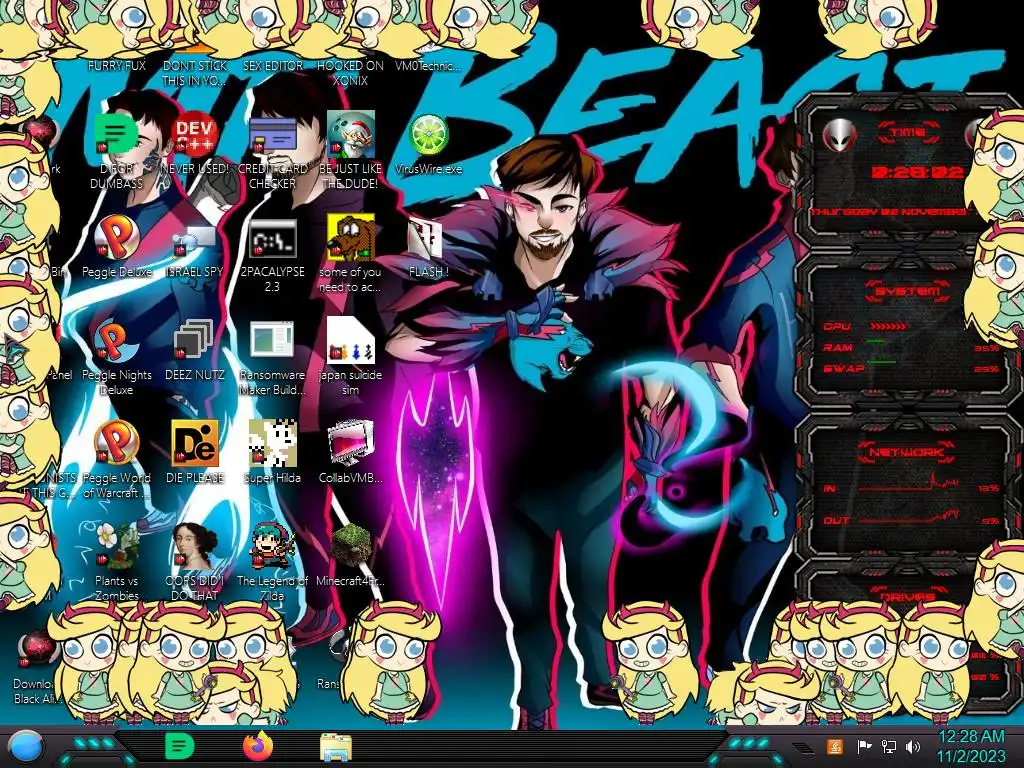Click the TIME header in the gadget
This screenshot has height=768, width=1024.
pyautogui.click(x=908, y=133)
